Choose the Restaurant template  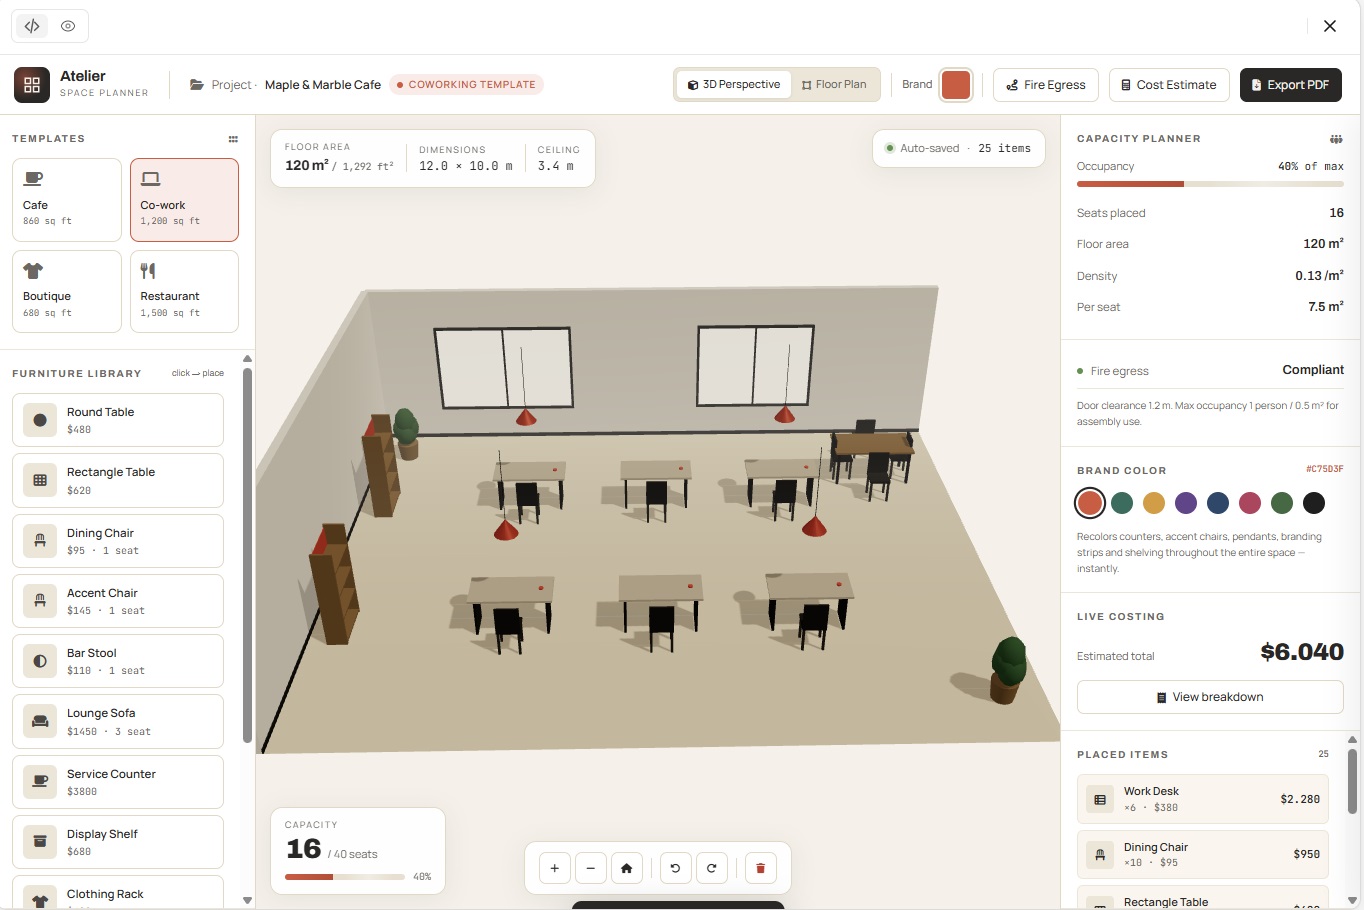pos(184,291)
